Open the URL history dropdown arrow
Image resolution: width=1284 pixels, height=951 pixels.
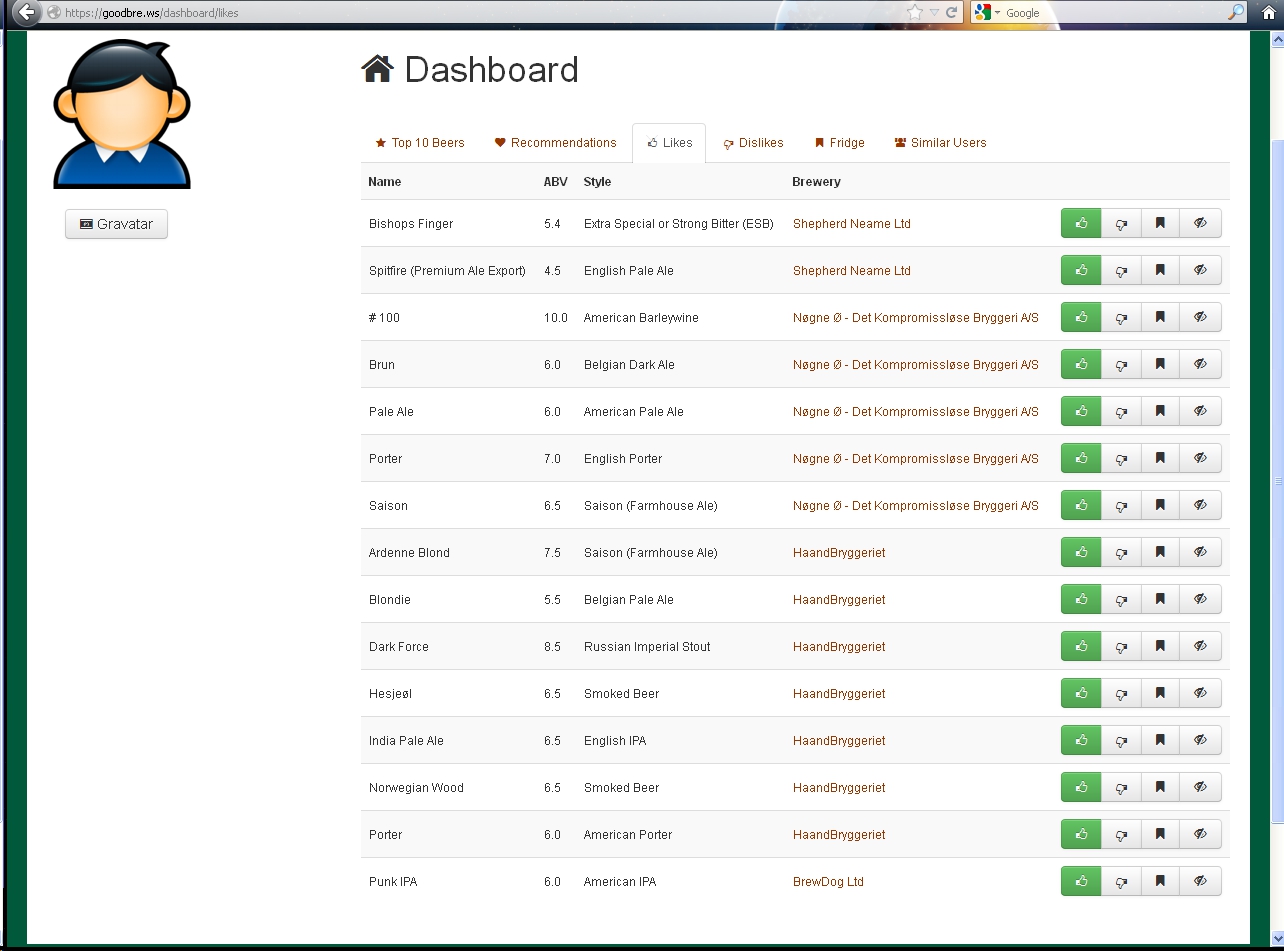[x=934, y=13]
